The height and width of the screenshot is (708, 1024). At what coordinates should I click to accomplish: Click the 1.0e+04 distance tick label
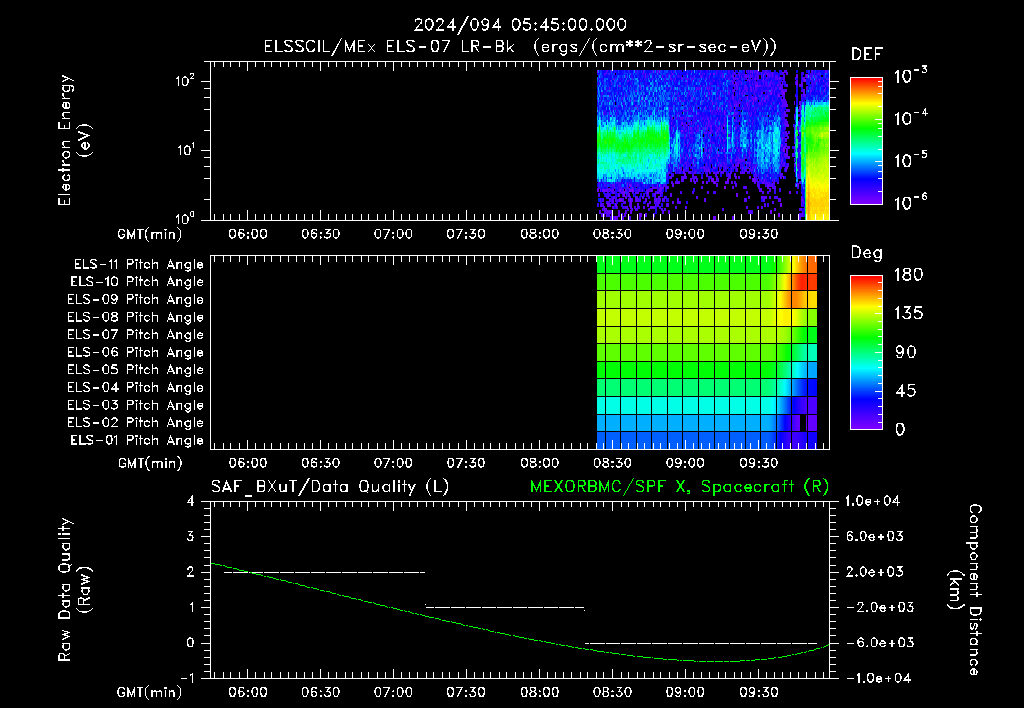coord(872,501)
